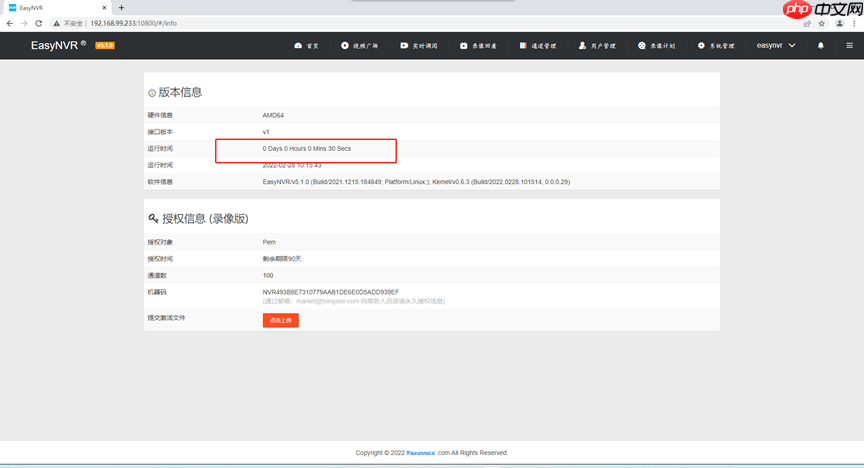Open the 系统管理 system management menu

point(716,46)
